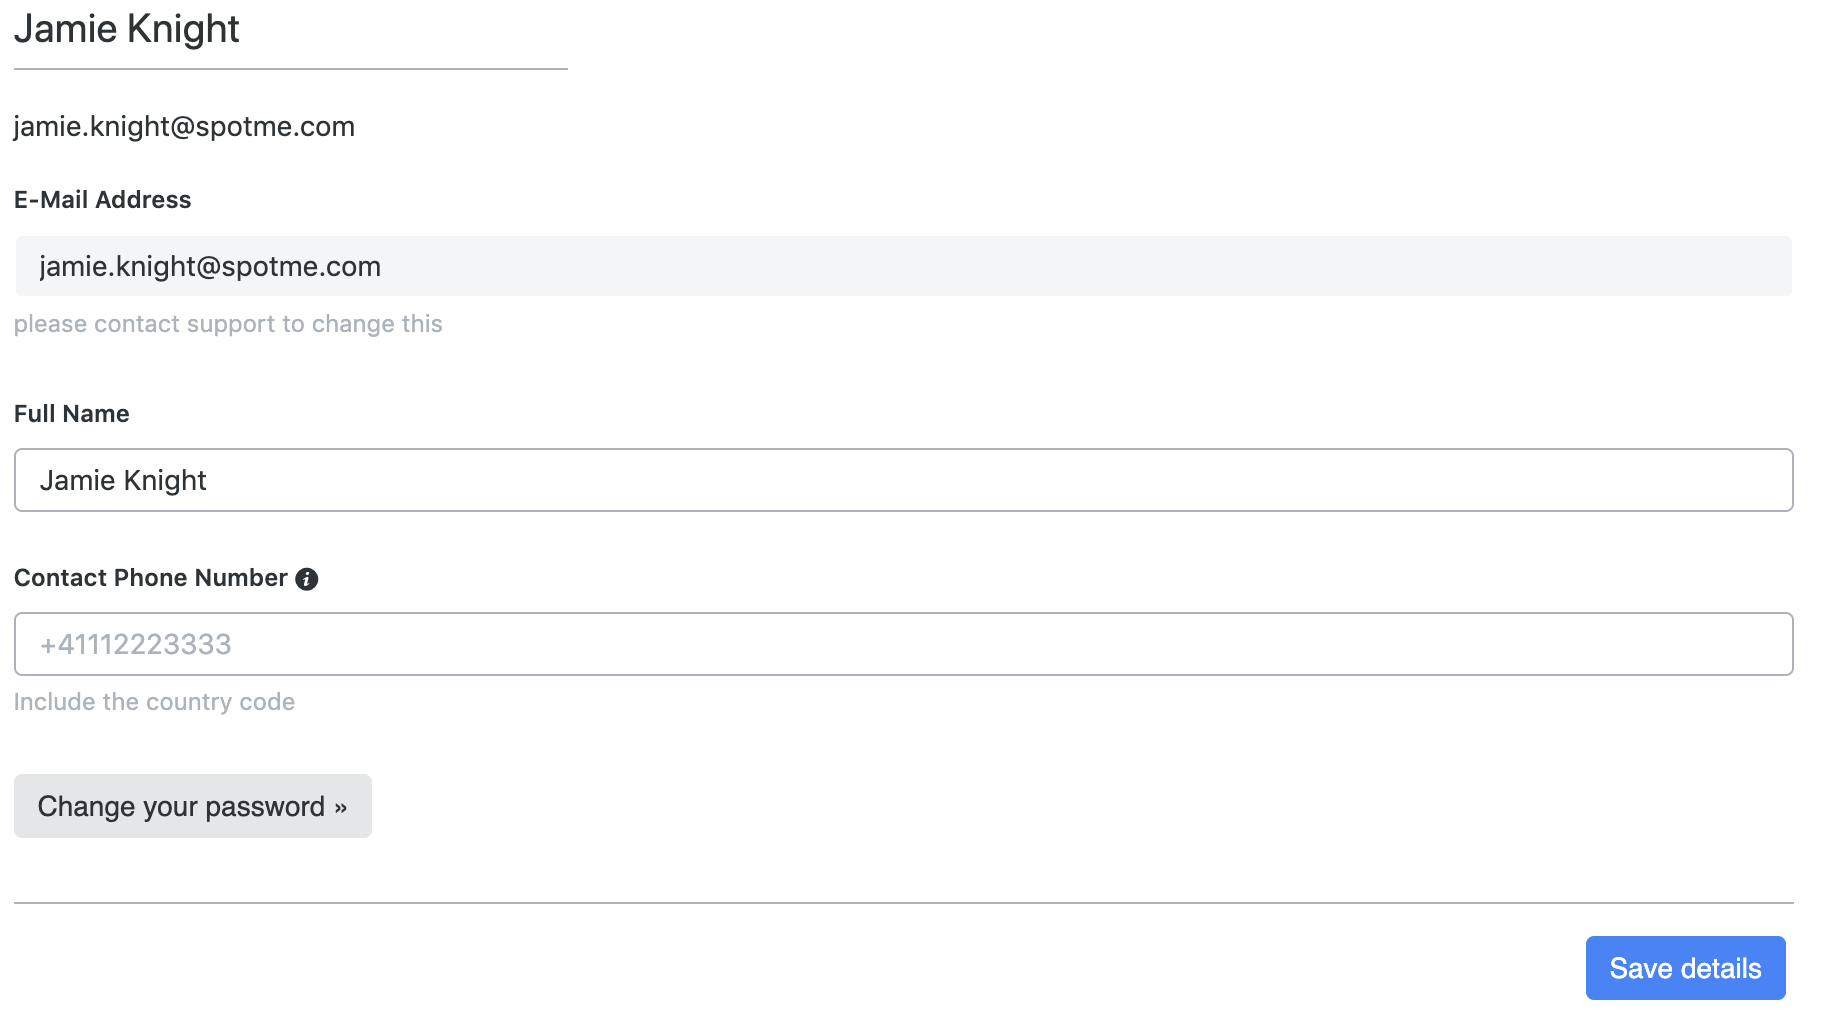Click the horizontal divider above Save details
1822x1032 pixels.
tap(904, 903)
